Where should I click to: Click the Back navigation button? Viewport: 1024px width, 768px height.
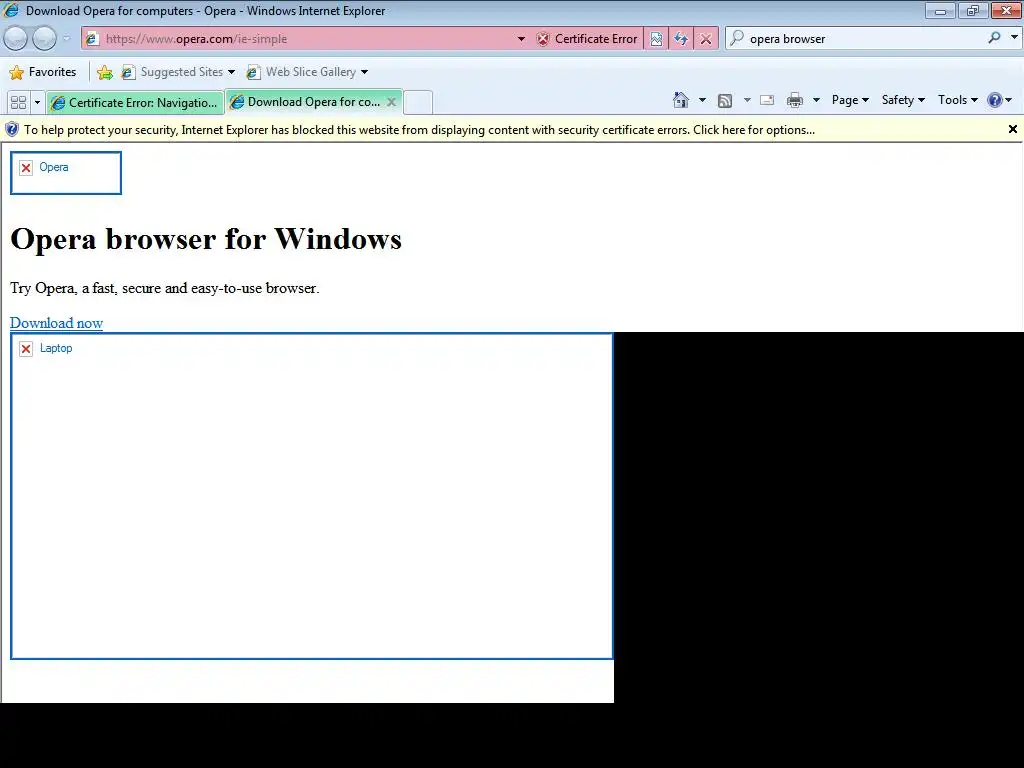tap(16, 39)
